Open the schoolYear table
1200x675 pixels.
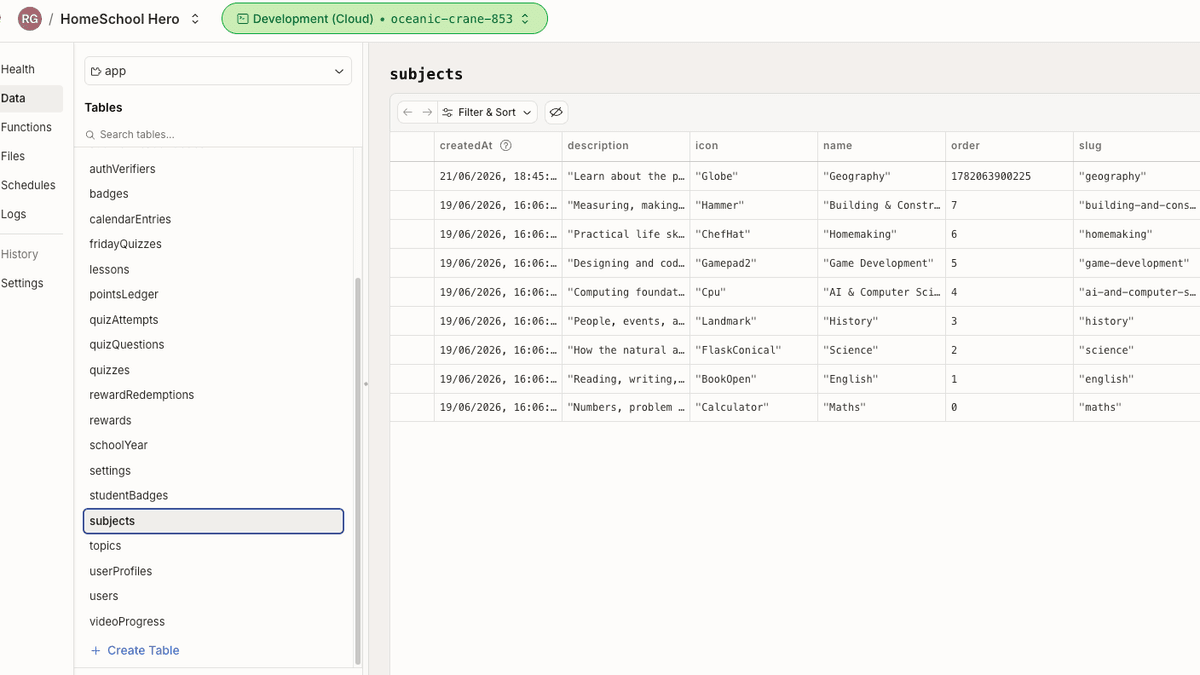pos(213,445)
